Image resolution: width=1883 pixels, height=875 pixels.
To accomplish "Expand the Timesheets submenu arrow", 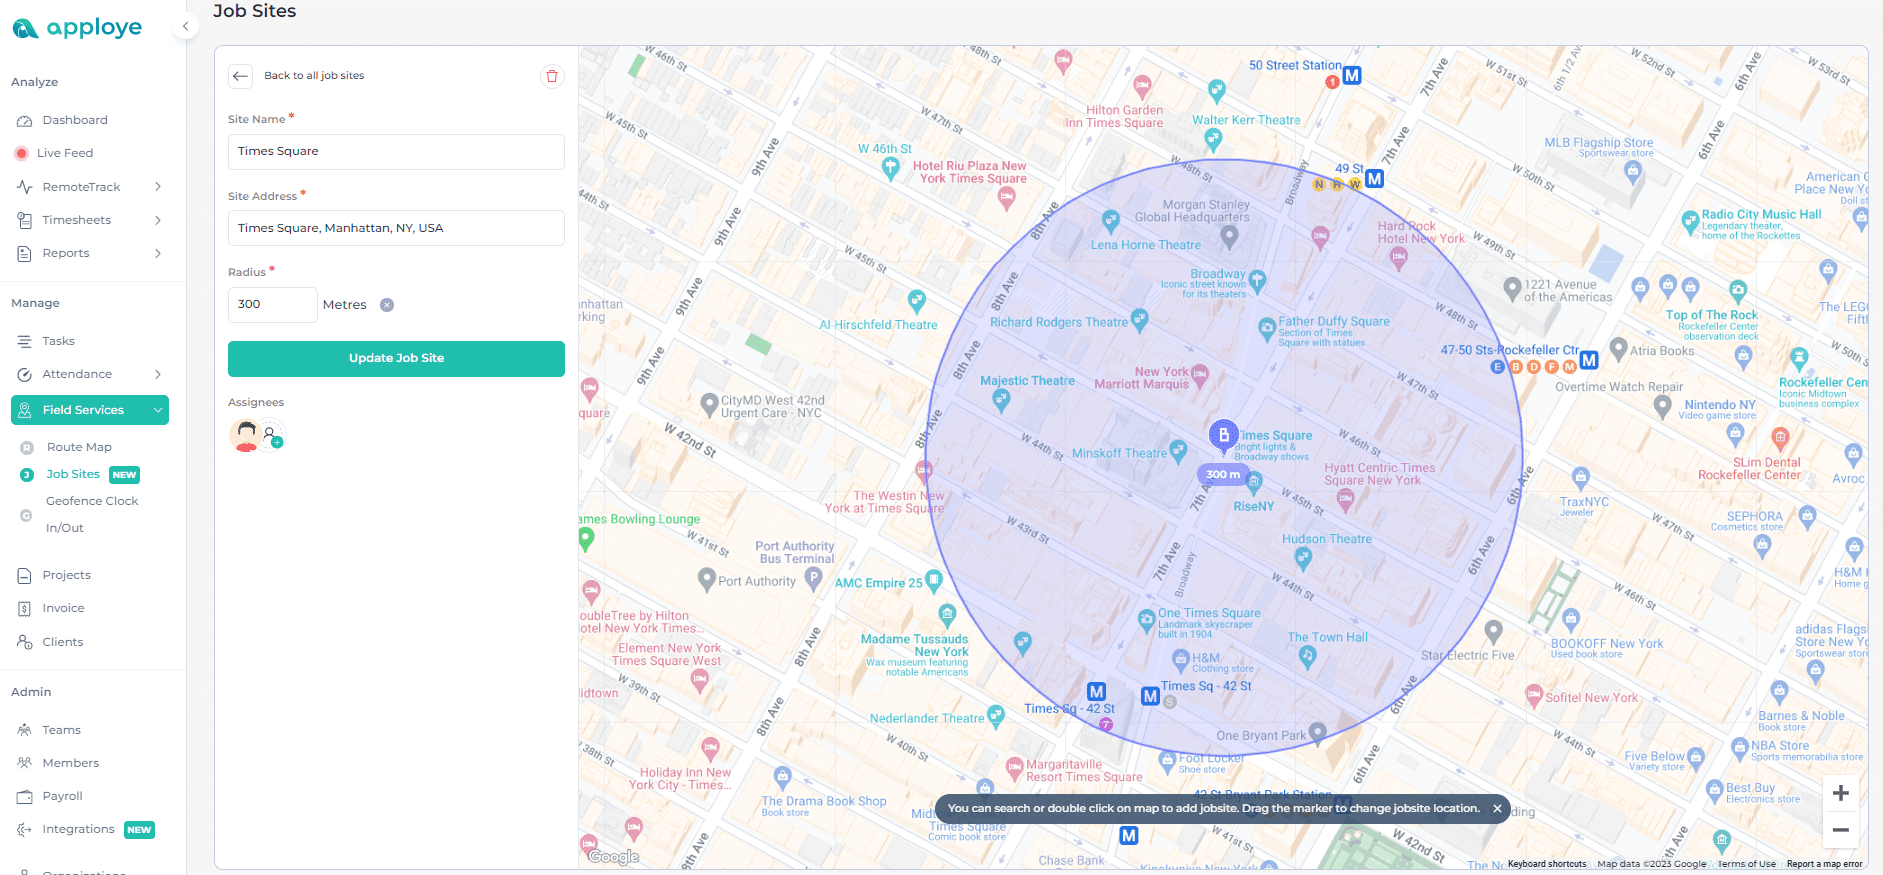I will 158,220.
